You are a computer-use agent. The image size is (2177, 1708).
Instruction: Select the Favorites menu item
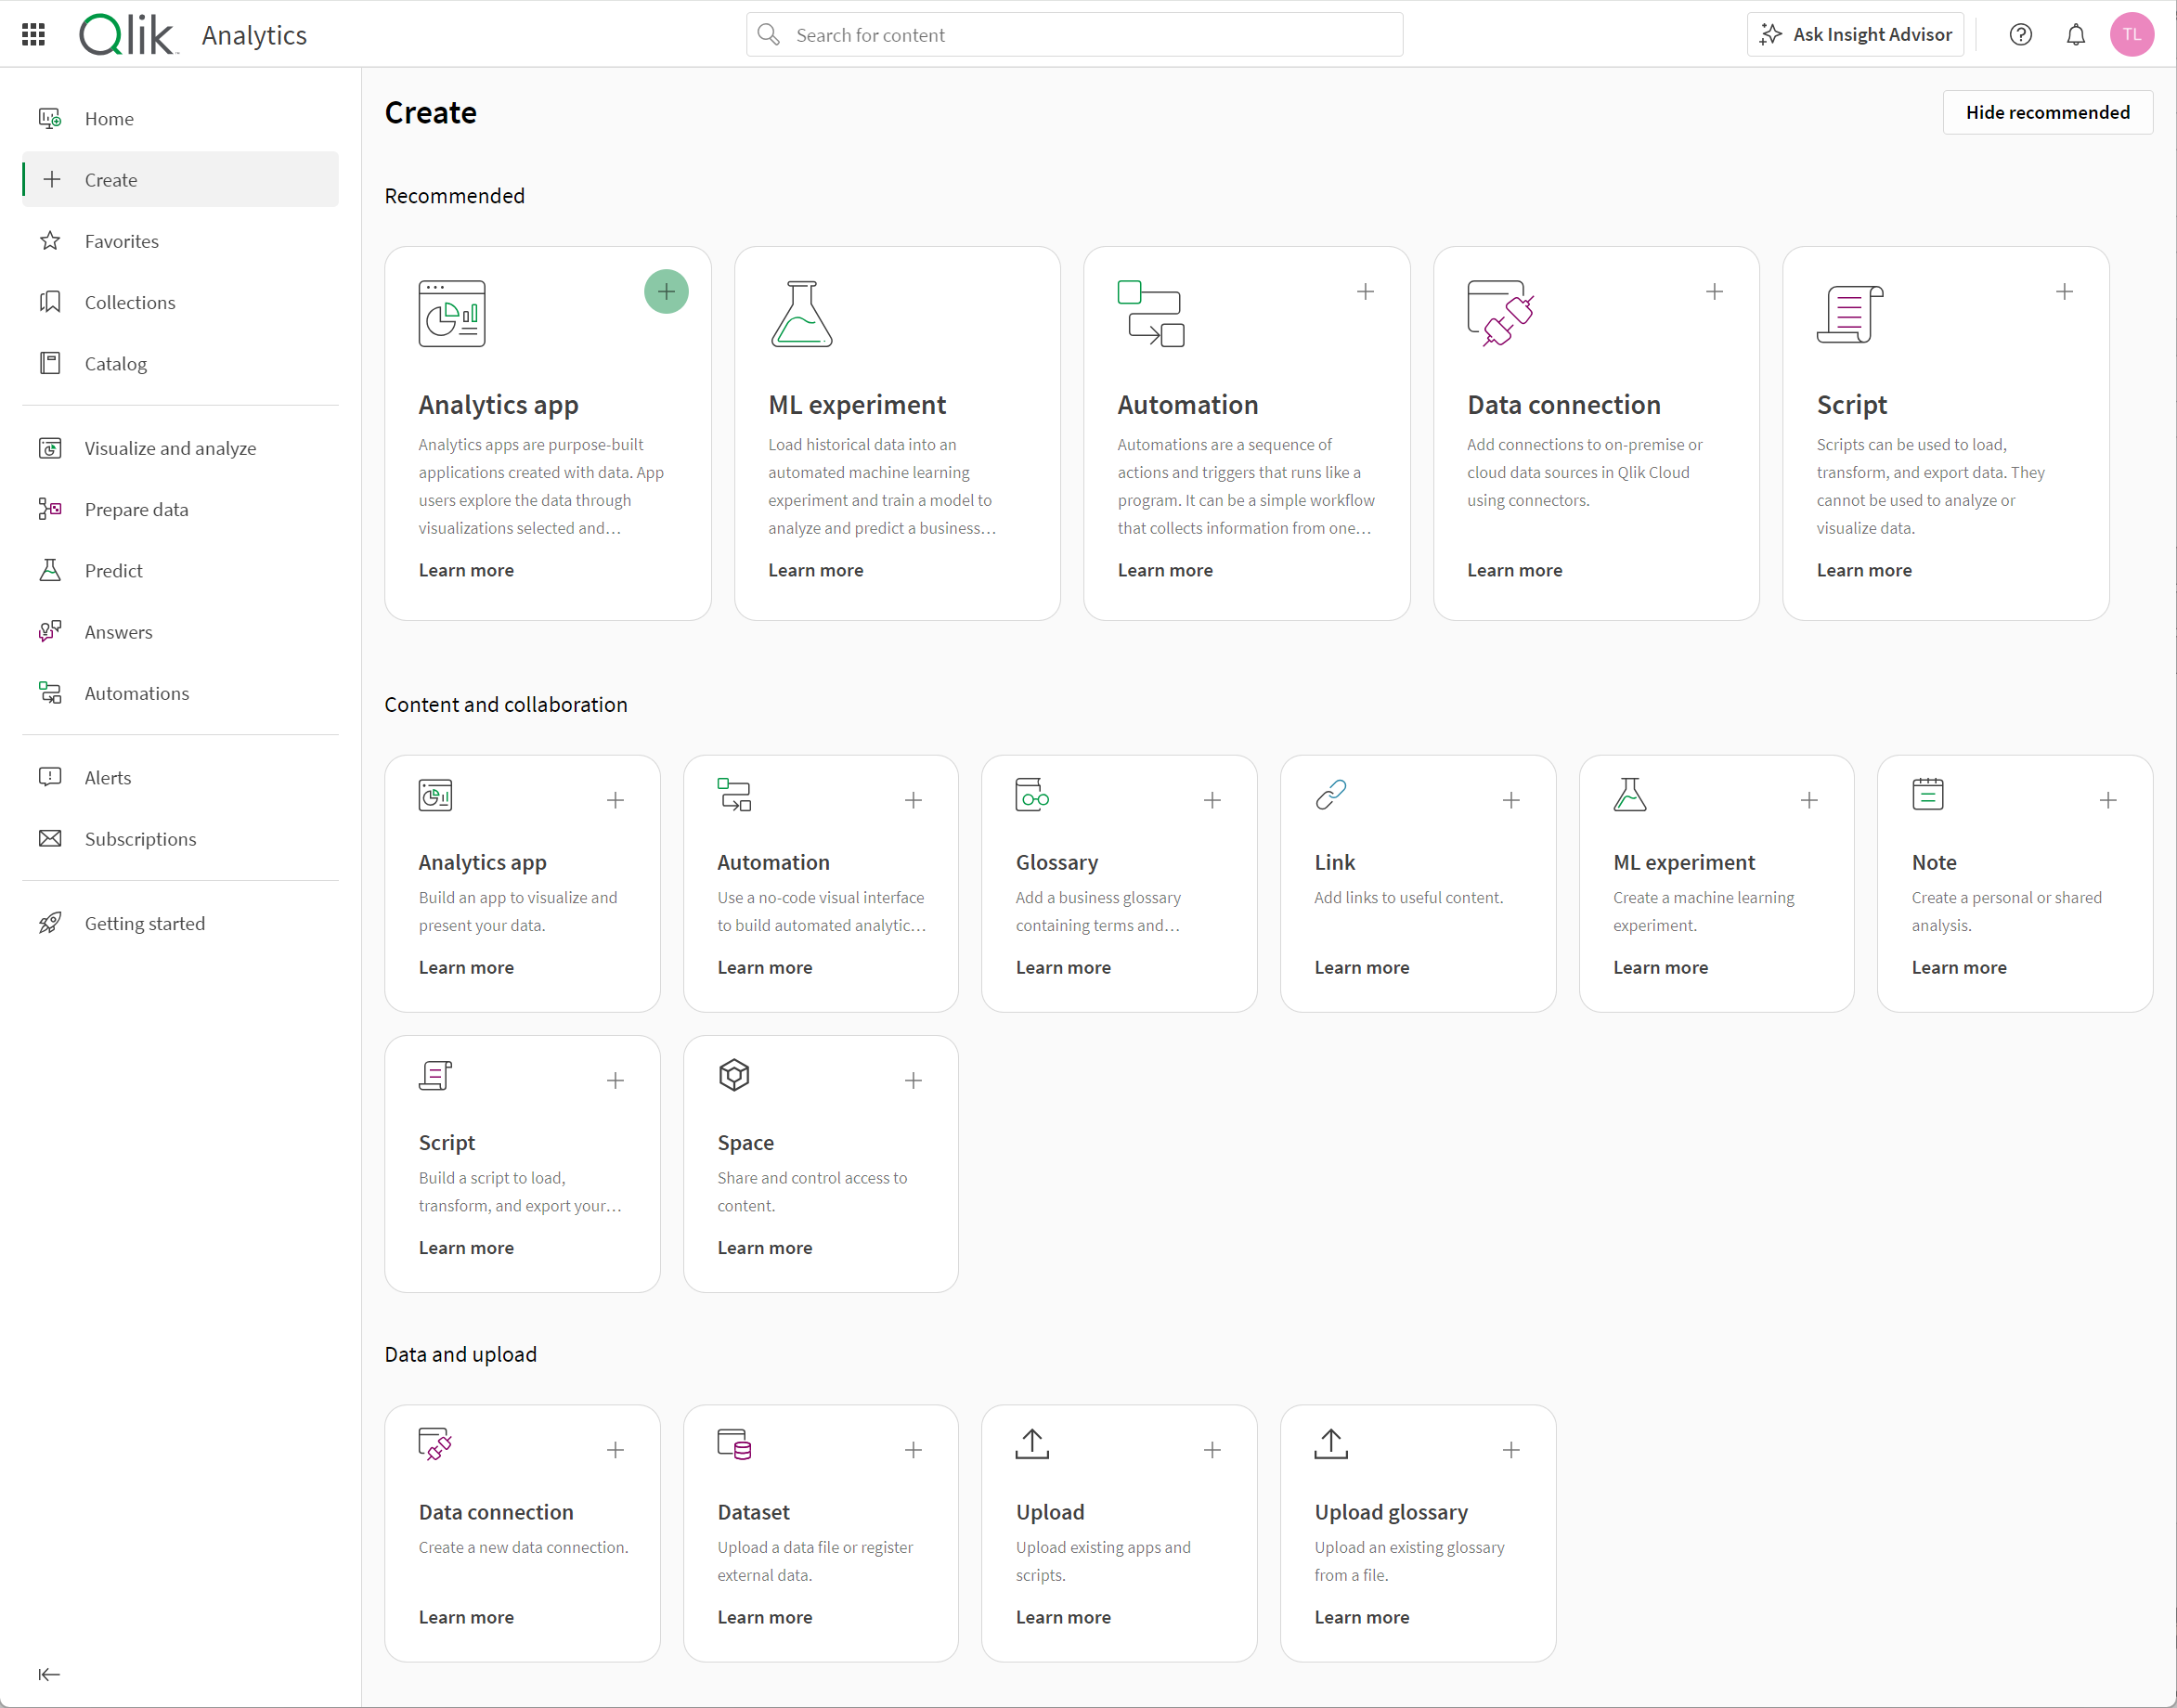(x=120, y=240)
